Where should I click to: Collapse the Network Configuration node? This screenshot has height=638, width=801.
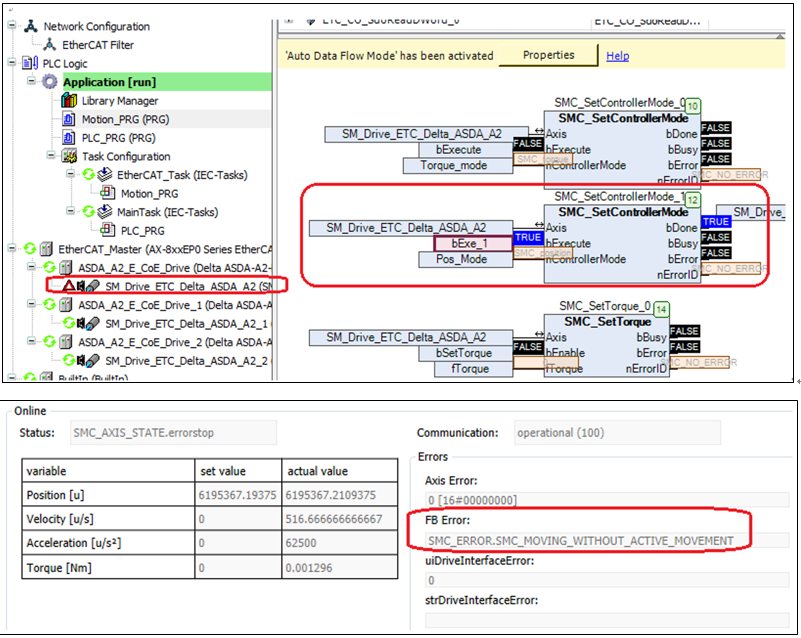[11, 26]
